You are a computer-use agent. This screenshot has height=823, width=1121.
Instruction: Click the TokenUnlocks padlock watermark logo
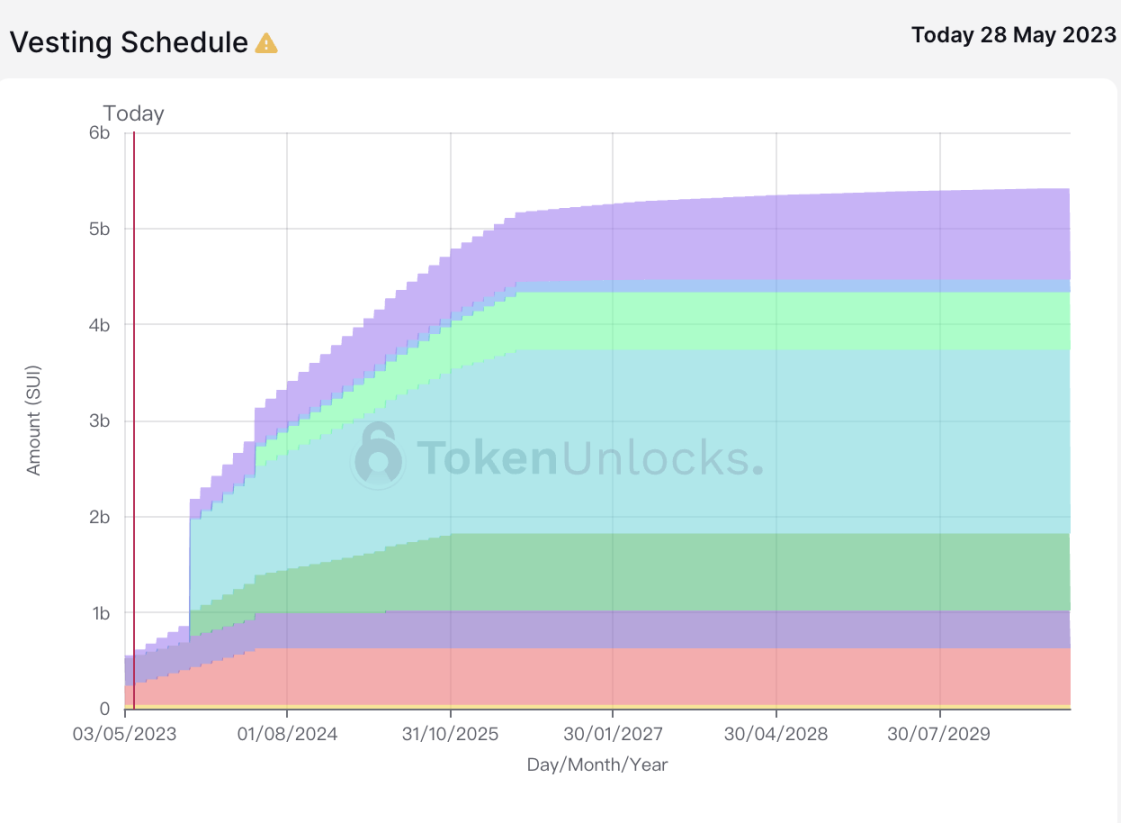[x=378, y=455]
